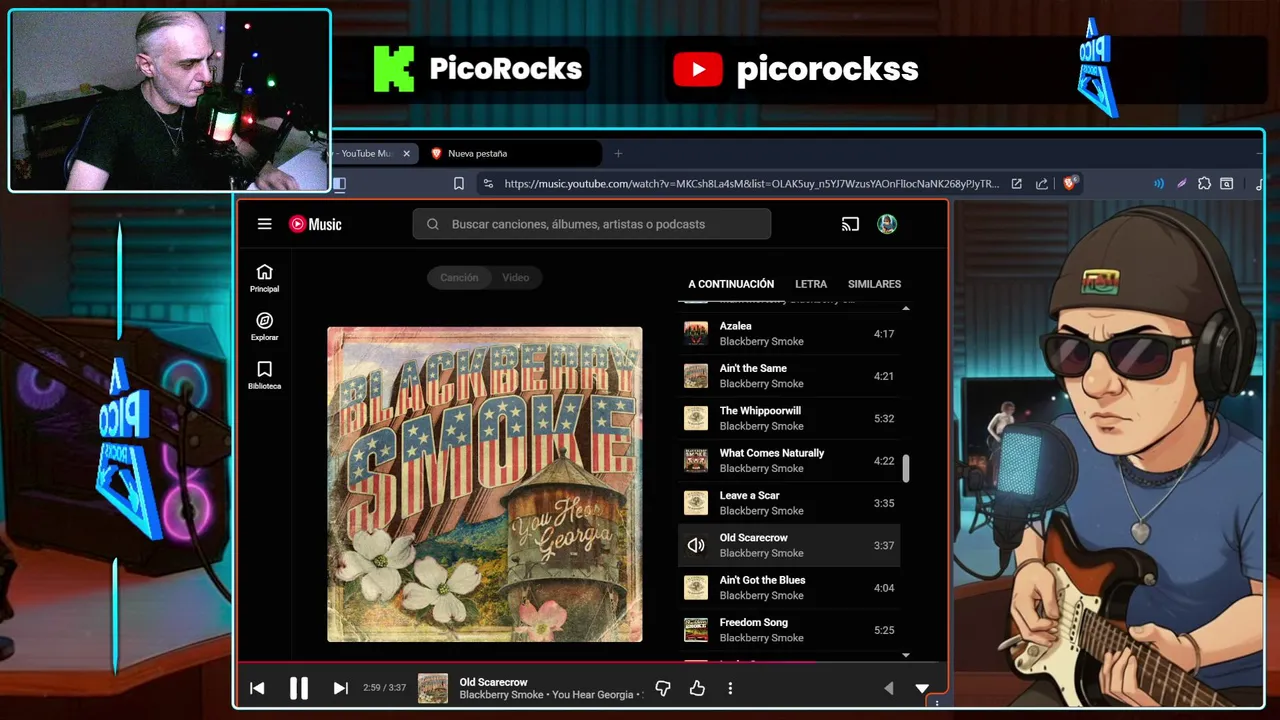The image size is (1280, 720).
Task: Skip to the previous track
Action: tap(257, 688)
